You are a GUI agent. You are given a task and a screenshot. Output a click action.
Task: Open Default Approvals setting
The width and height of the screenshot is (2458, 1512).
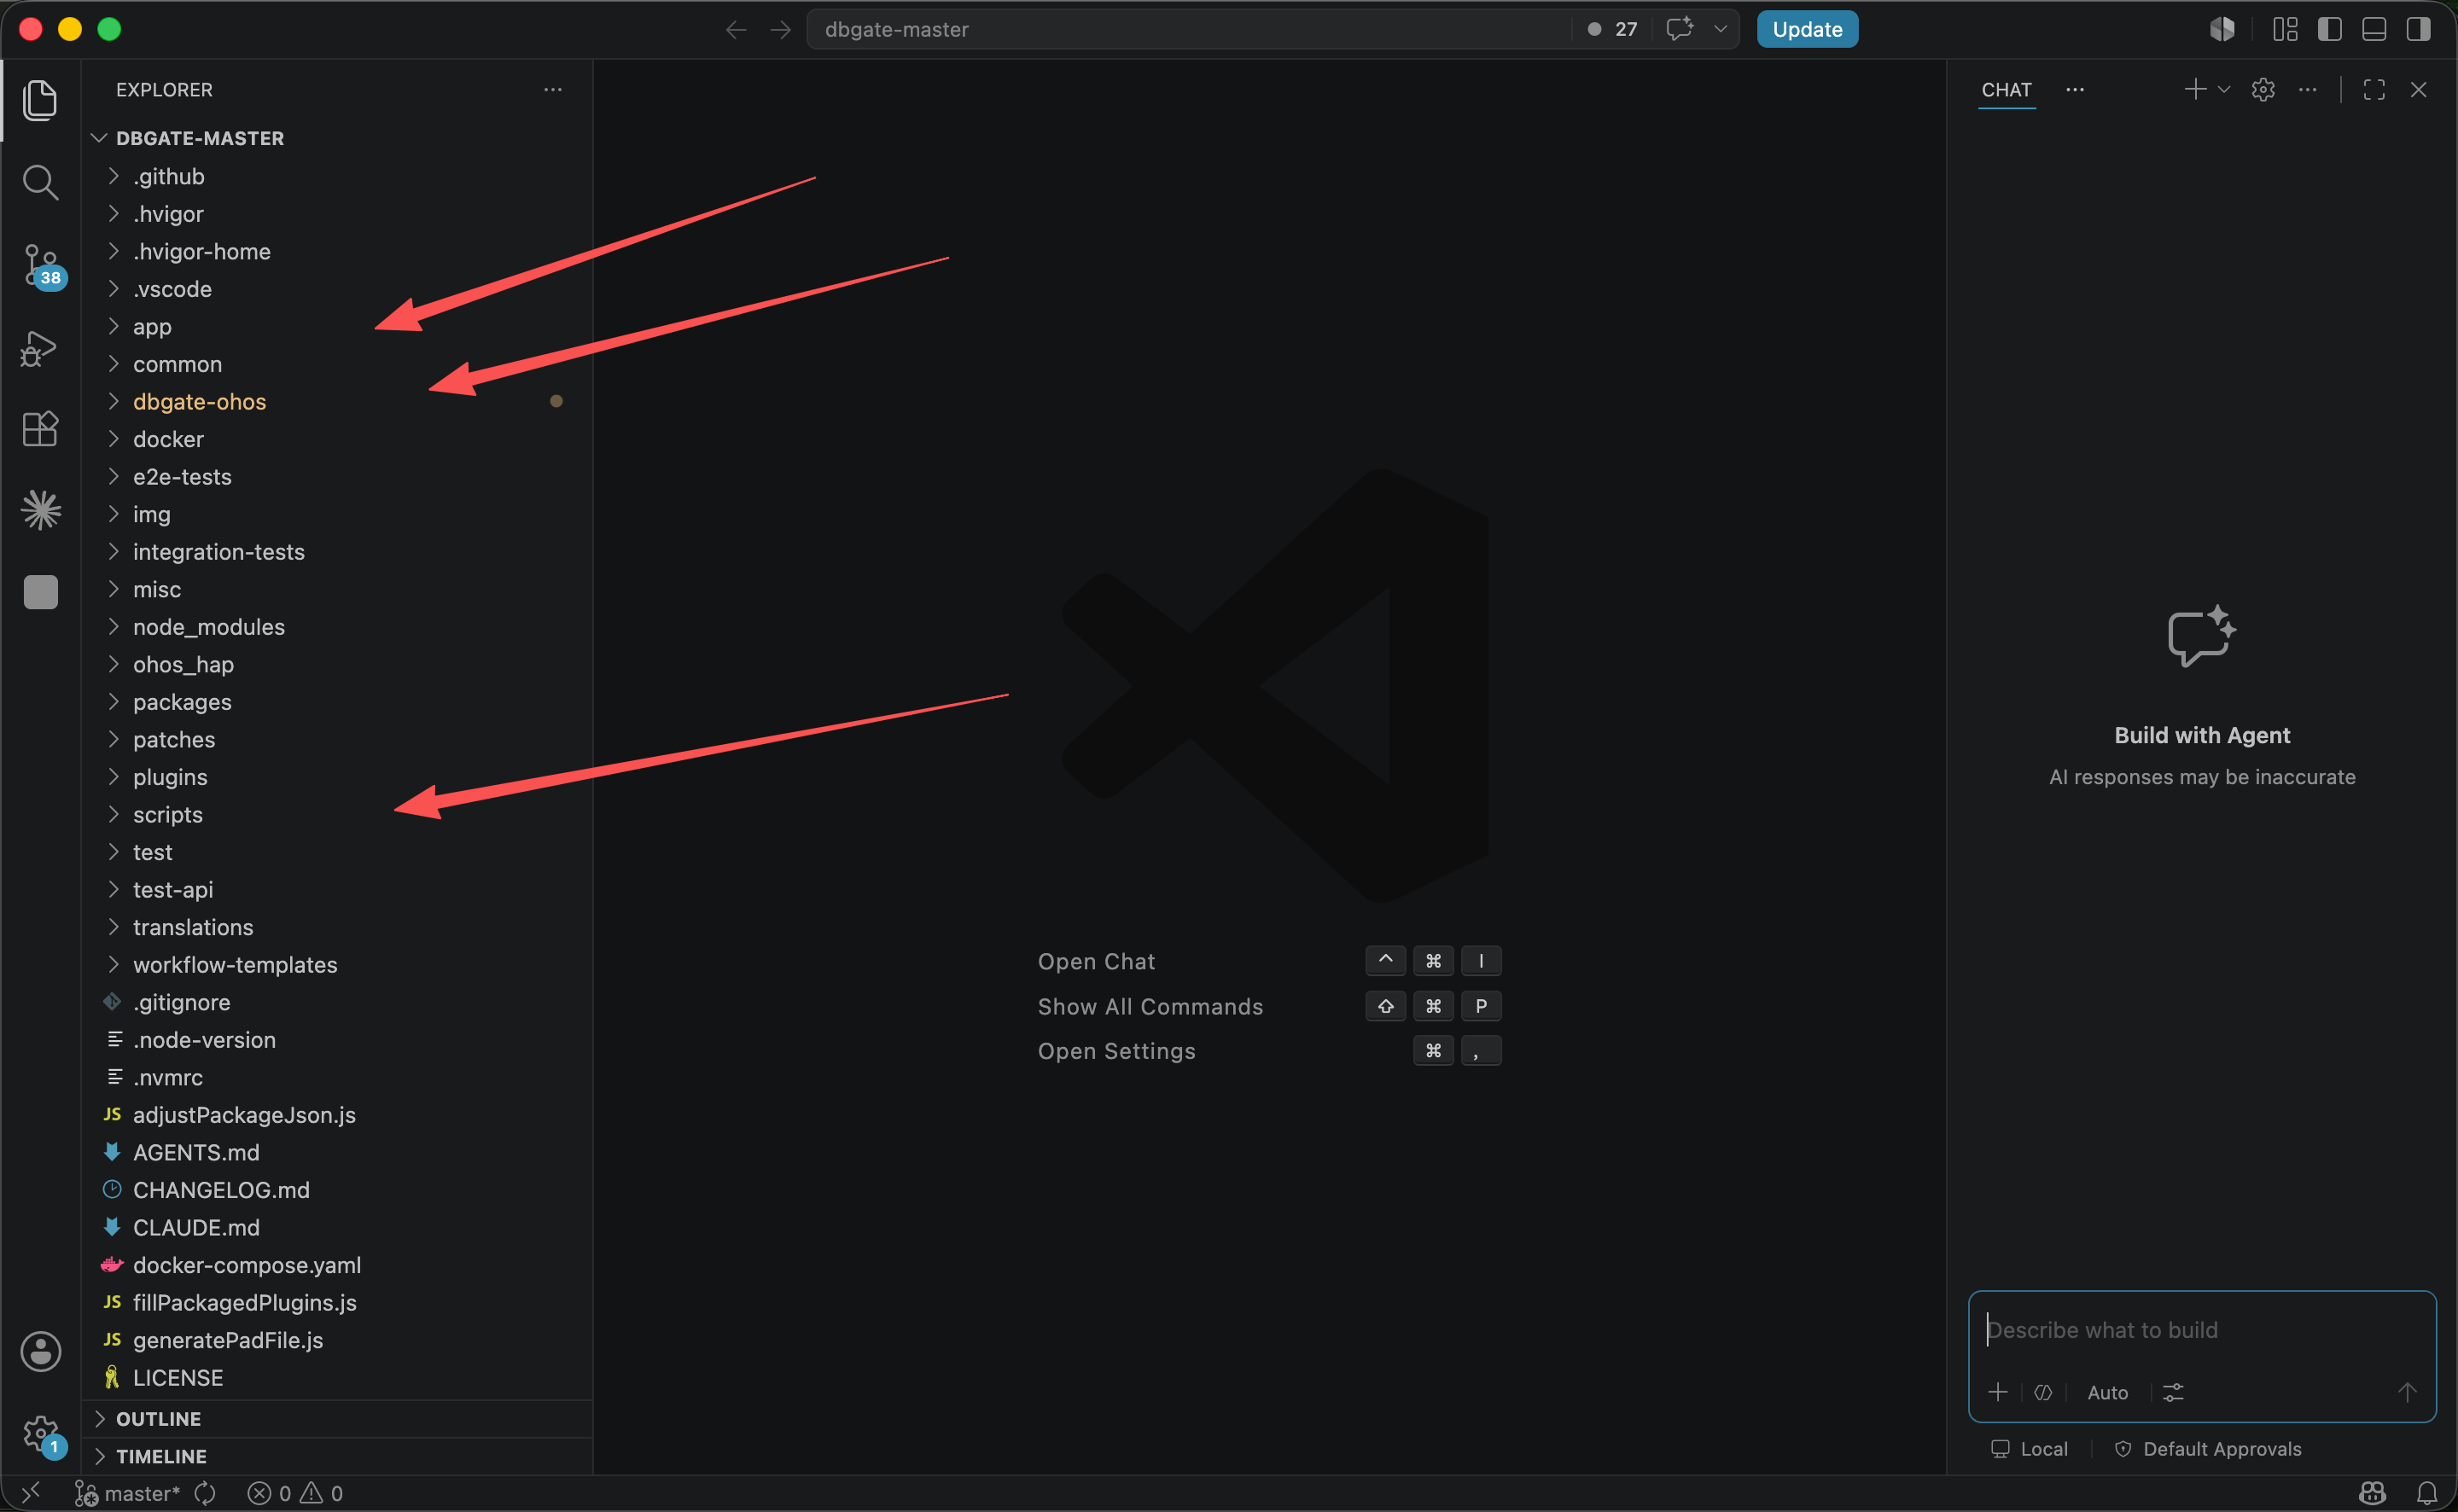[2208, 1449]
